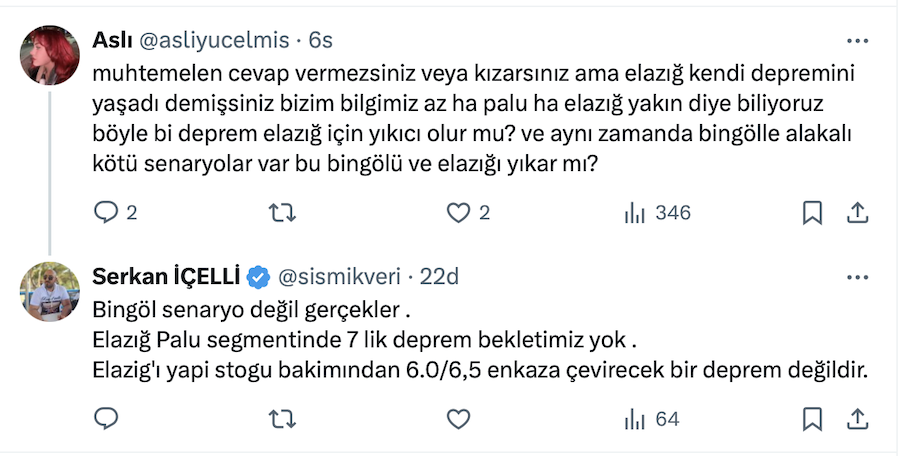Screen dimensions: 900x456
Task: Click the Serkan İÇELLİ display name
Action: pyautogui.click(x=166, y=275)
